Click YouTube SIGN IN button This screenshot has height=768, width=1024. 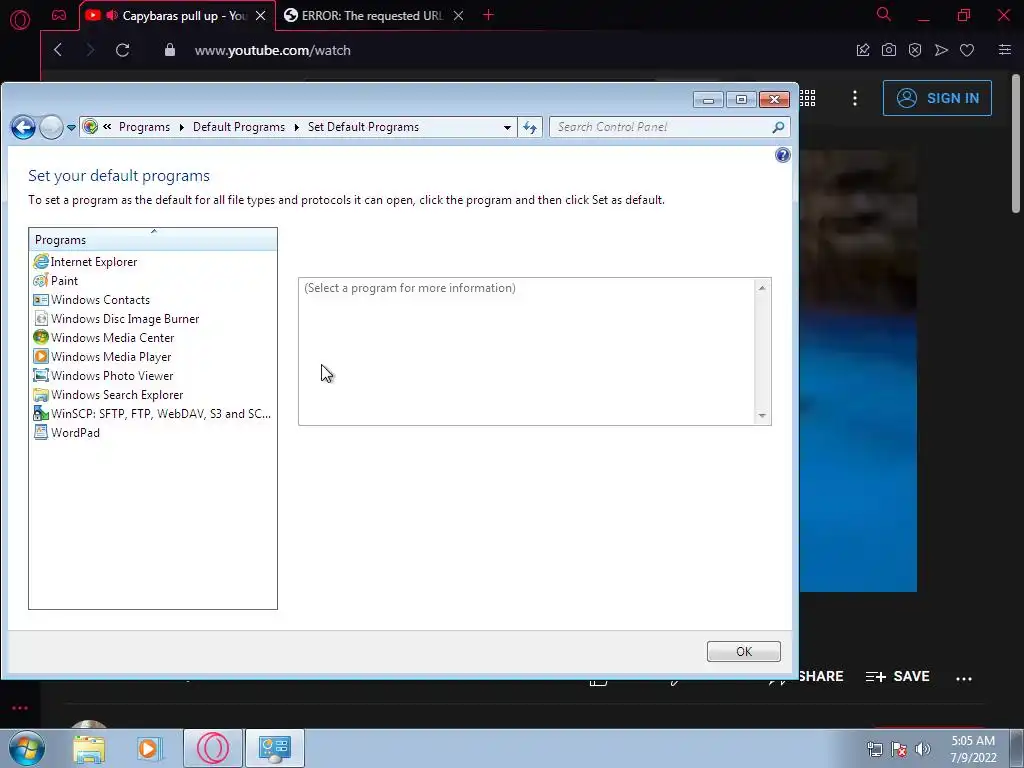[x=937, y=98]
